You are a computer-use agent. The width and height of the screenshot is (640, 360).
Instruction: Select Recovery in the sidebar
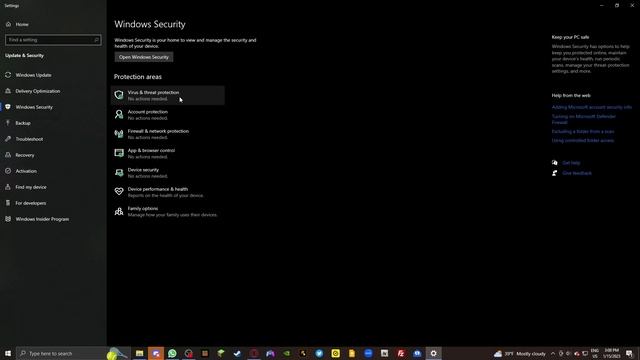coord(53,155)
